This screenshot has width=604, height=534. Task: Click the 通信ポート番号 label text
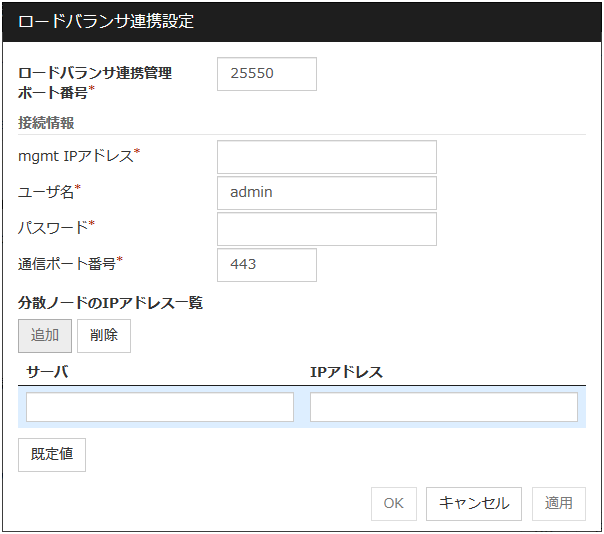click(67, 264)
